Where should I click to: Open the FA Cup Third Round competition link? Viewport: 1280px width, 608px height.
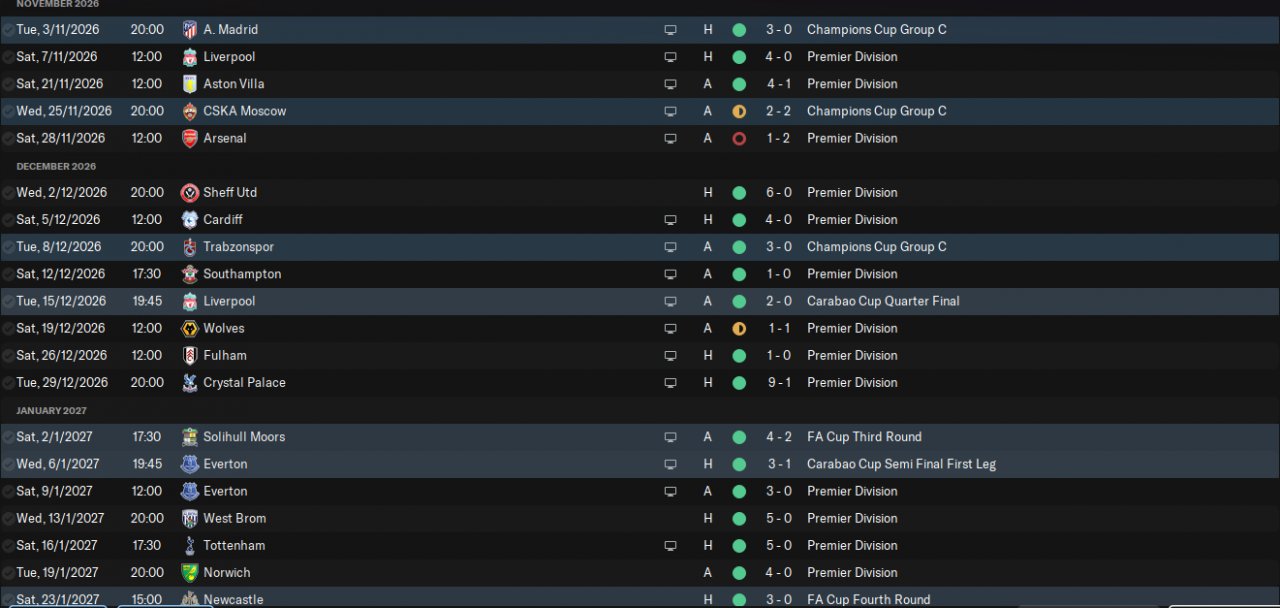click(x=864, y=437)
